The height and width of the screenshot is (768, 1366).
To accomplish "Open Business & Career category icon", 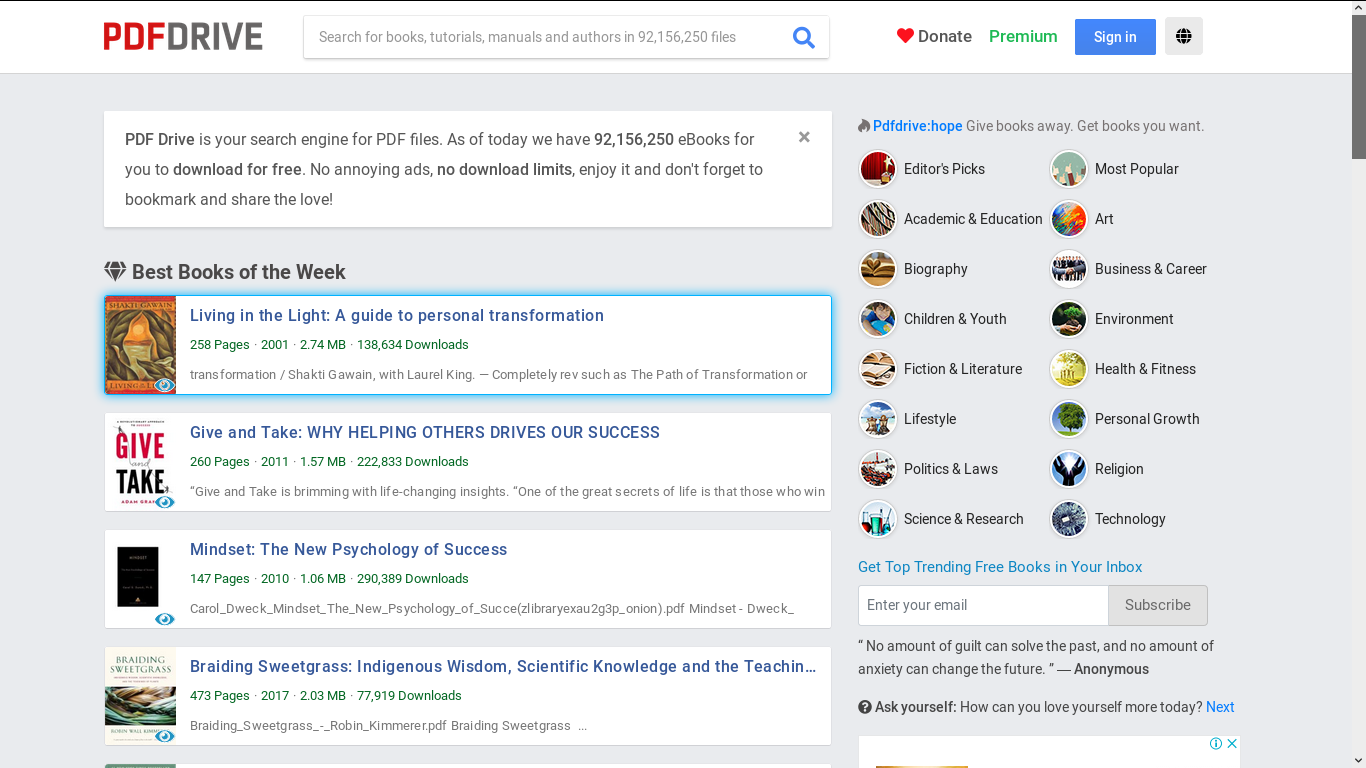I will (1069, 269).
